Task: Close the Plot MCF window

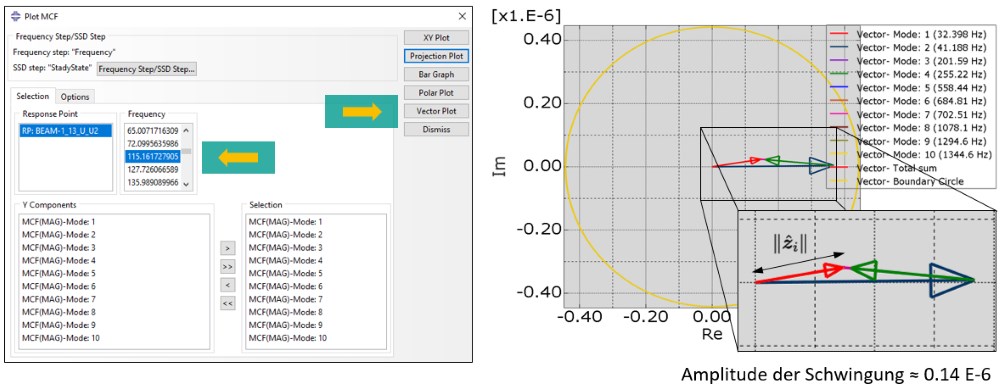Action: coord(462,16)
